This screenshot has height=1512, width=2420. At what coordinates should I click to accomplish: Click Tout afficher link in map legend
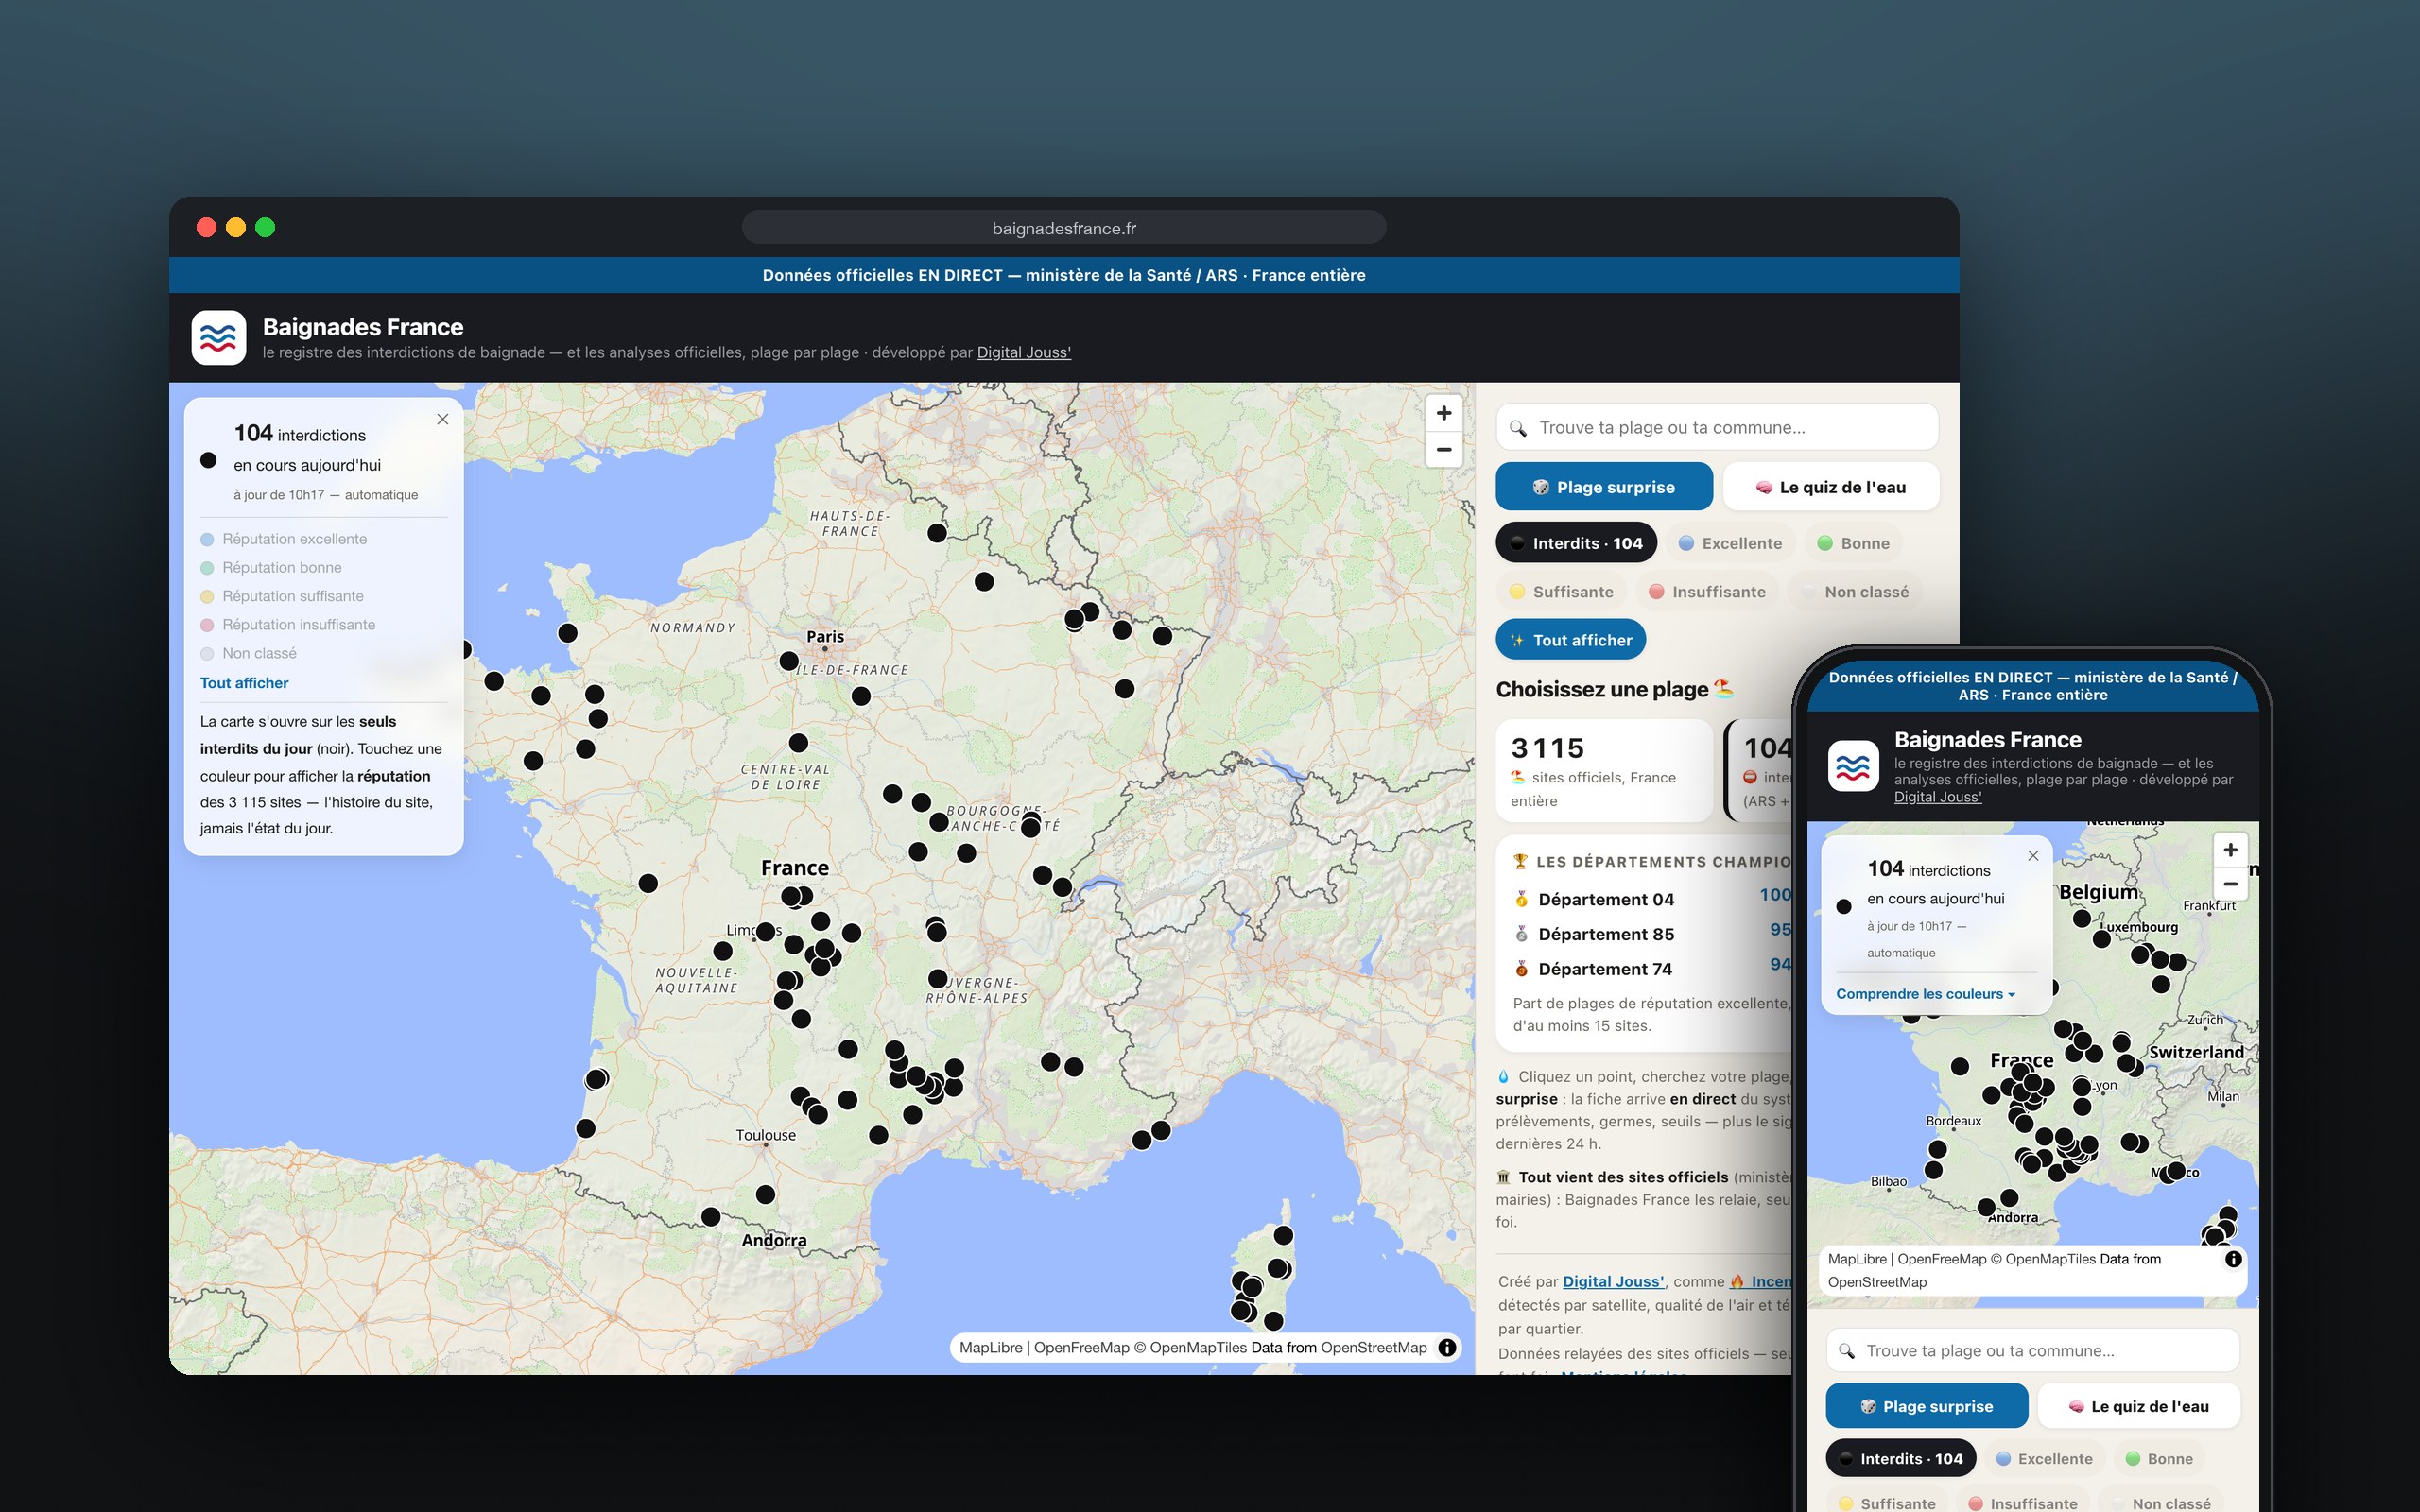coord(244,683)
